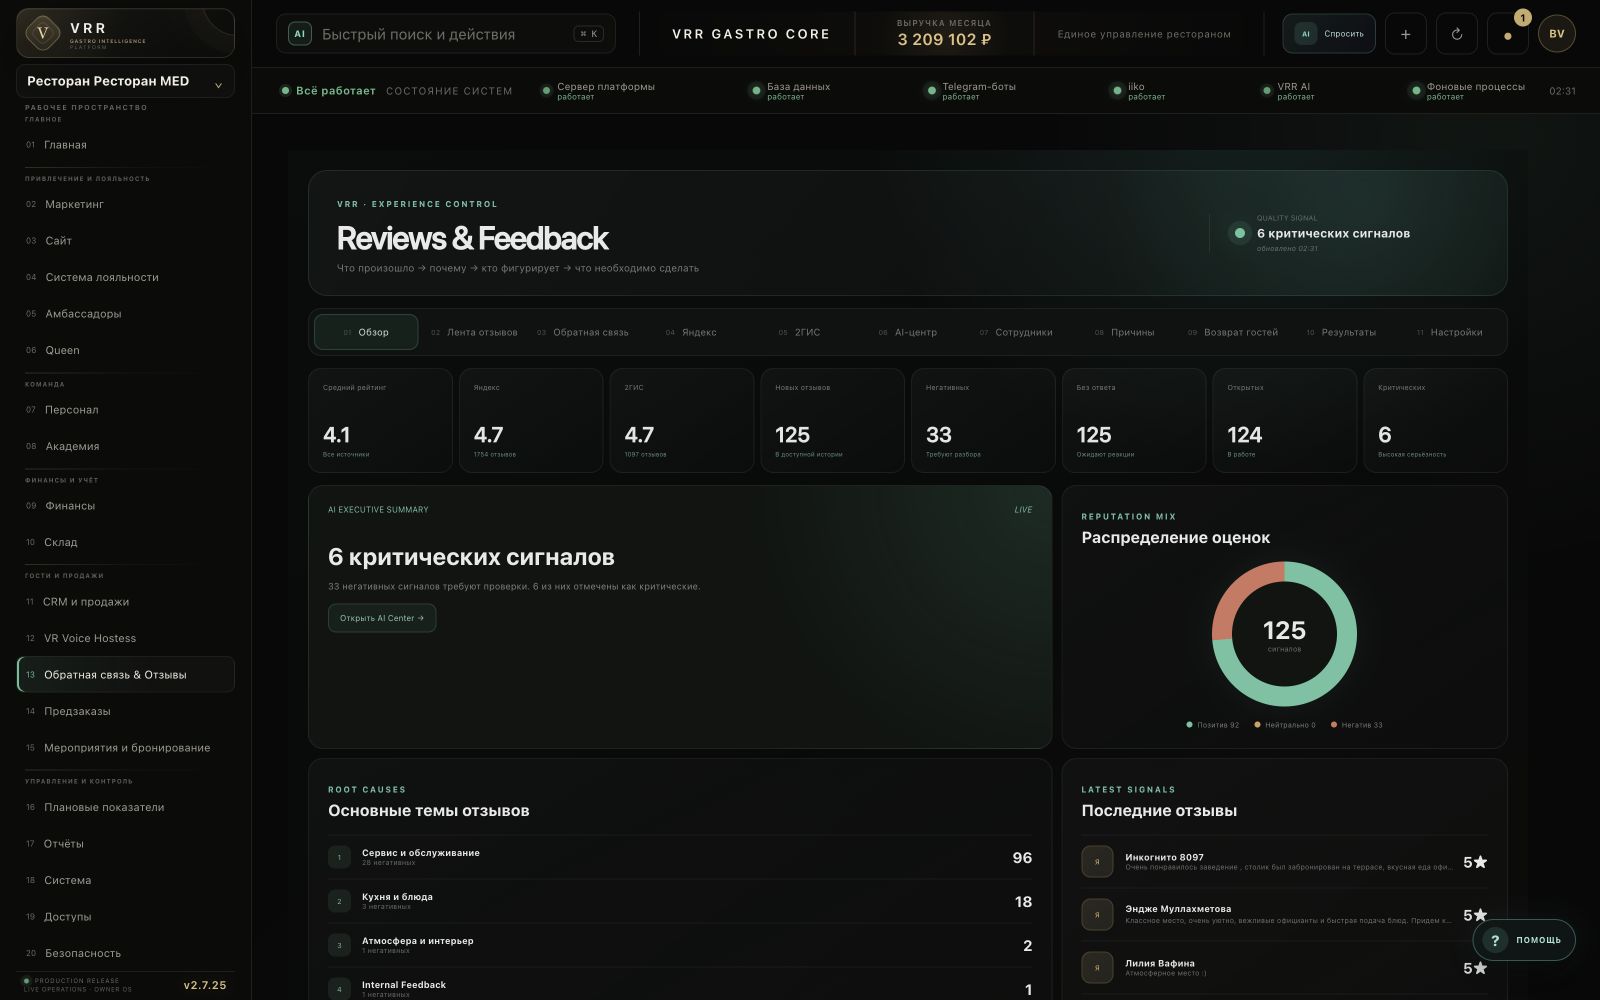Click the number 2 badge for Кухня и блюда
This screenshot has height=1000, width=1600.
click(339, 901)
